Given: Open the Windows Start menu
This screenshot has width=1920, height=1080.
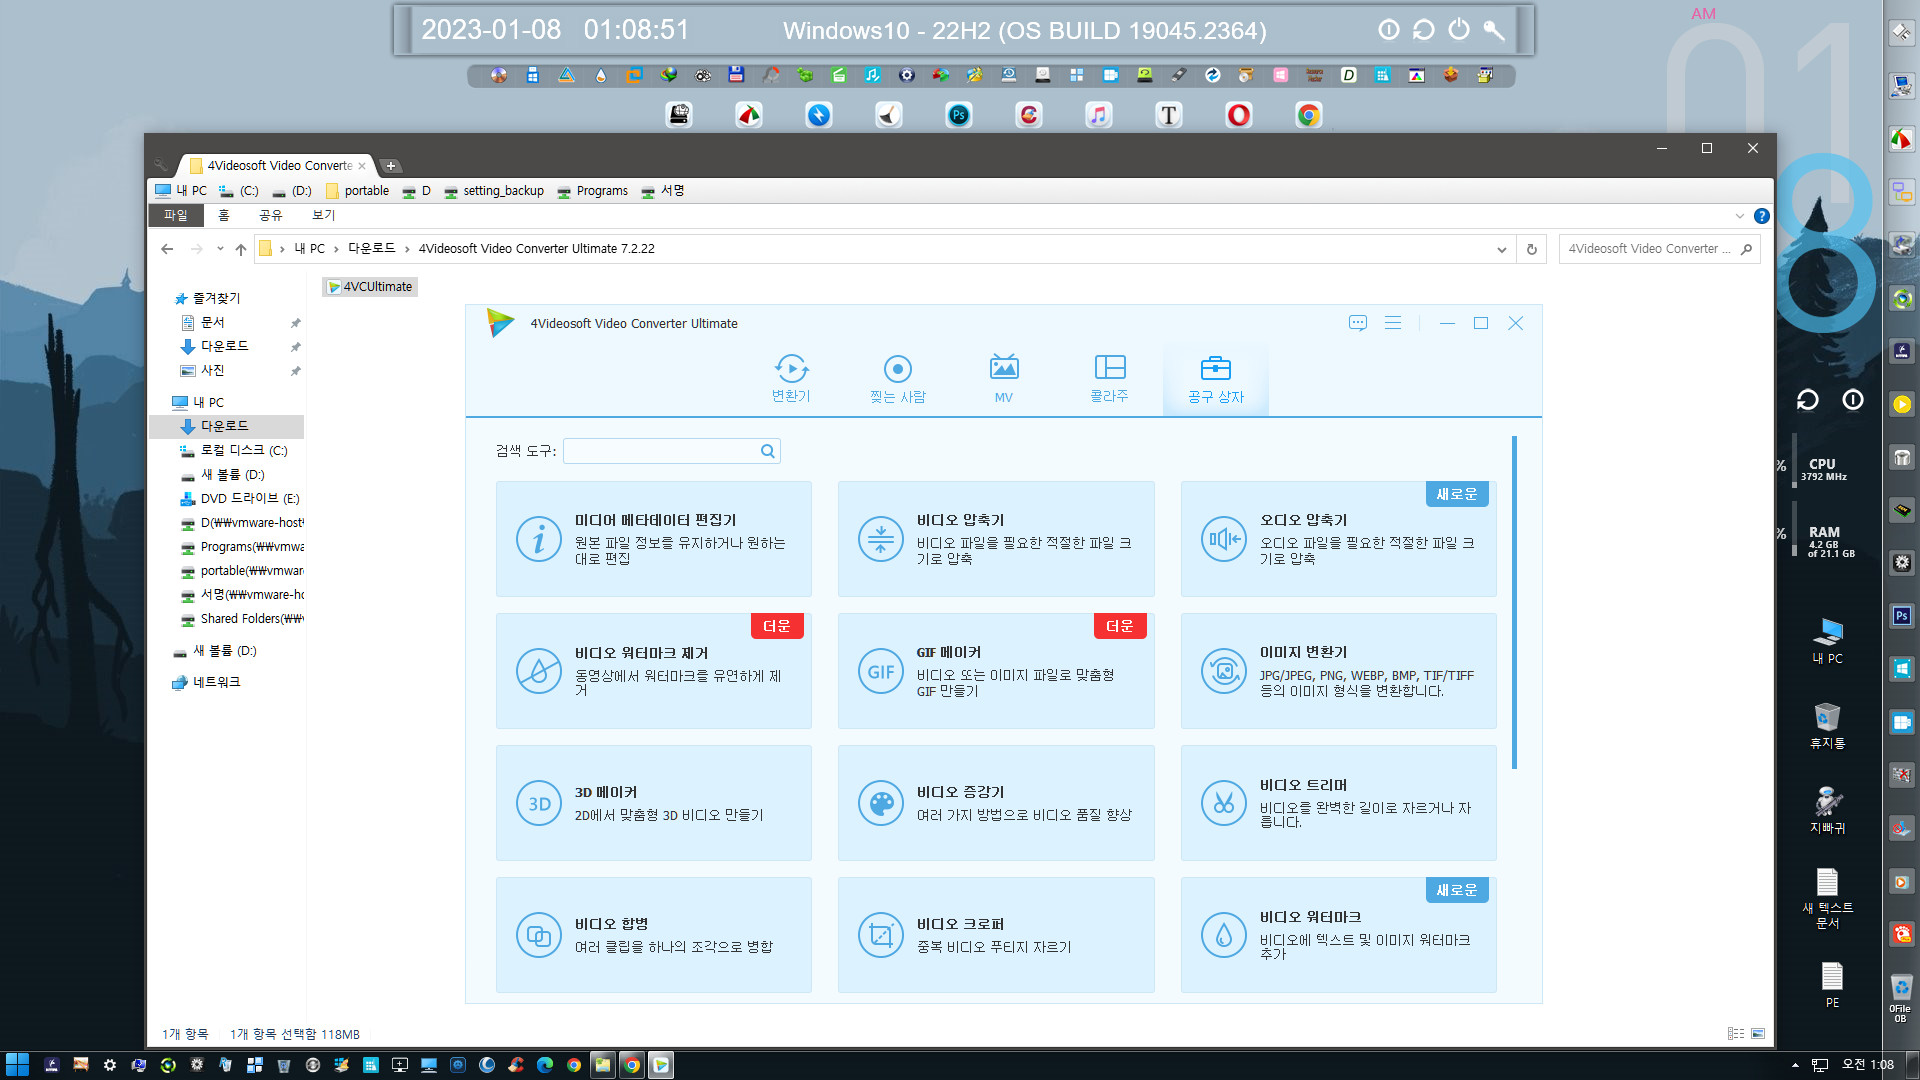Looking at the screenshot, I should click(17, 1065).
